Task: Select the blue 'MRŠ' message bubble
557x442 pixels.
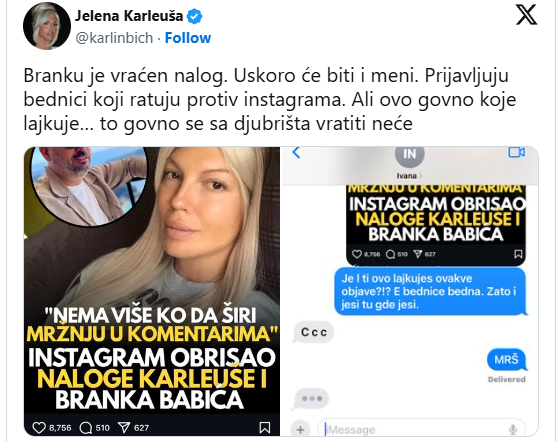Action: coord(507,360)
